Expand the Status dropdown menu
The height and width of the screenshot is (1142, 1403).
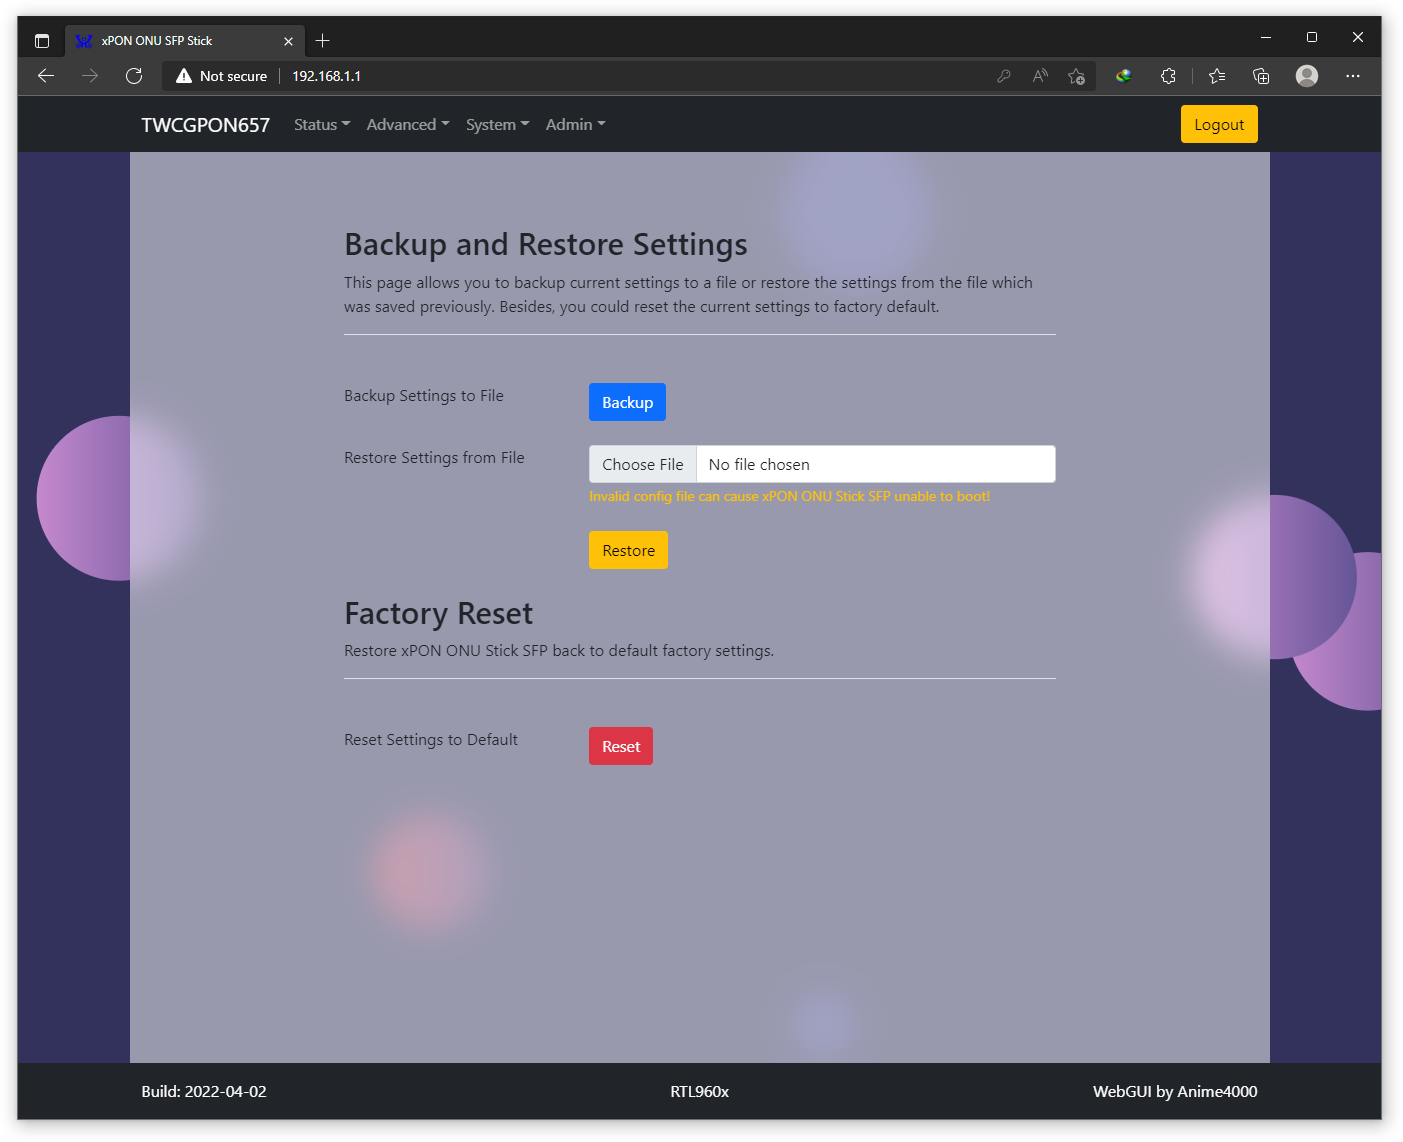tap(322, 125)
